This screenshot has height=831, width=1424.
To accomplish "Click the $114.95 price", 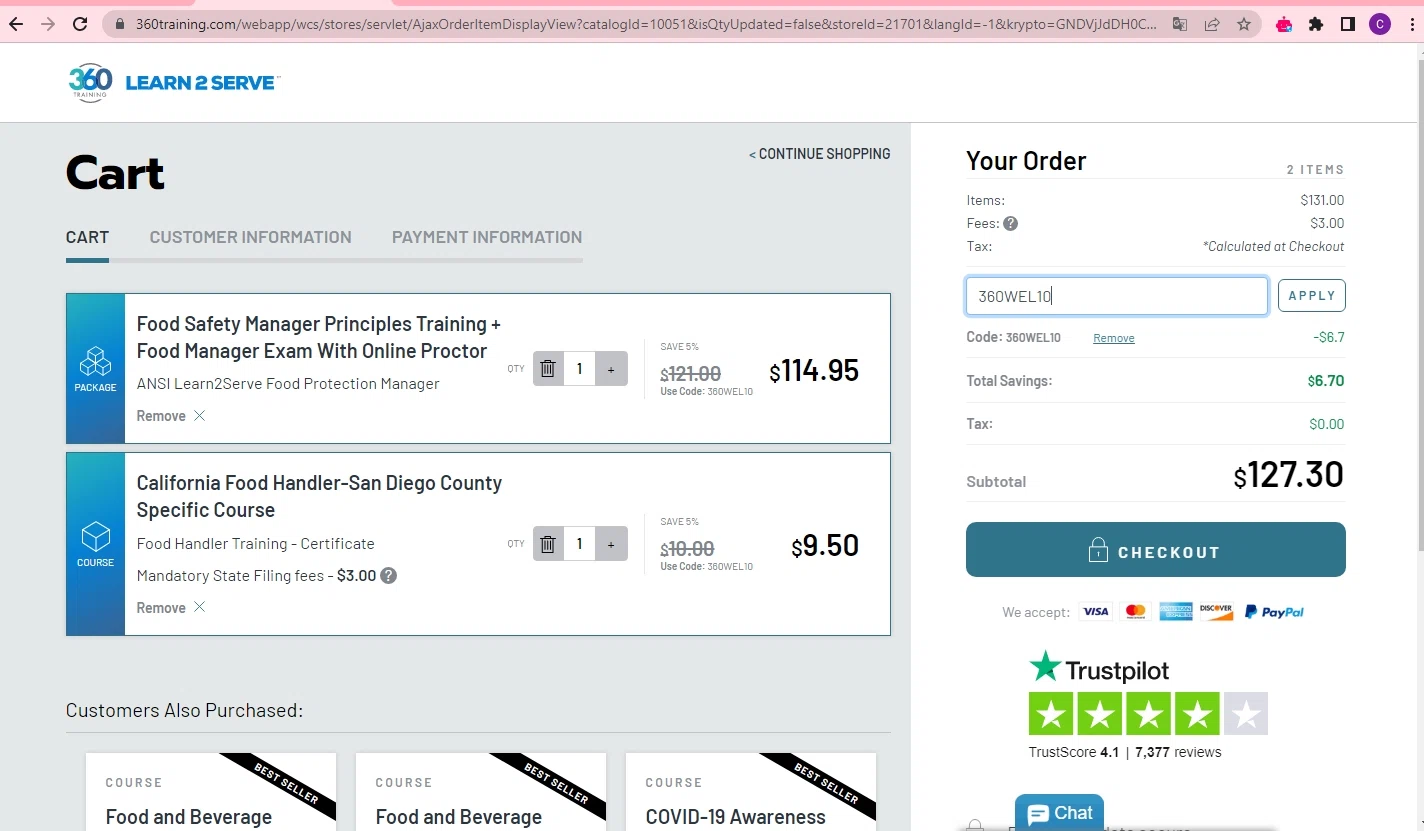I will (x=814, y=371).
